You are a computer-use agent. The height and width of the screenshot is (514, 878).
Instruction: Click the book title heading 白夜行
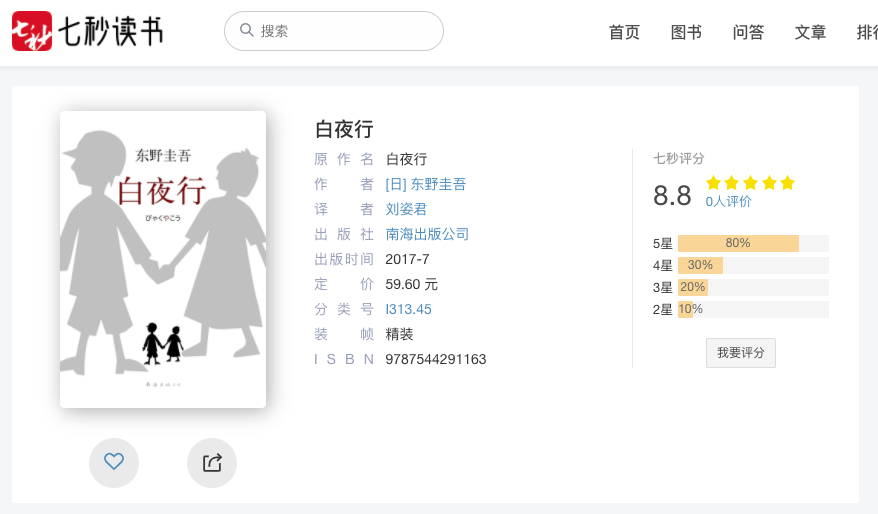coord(344,129)
